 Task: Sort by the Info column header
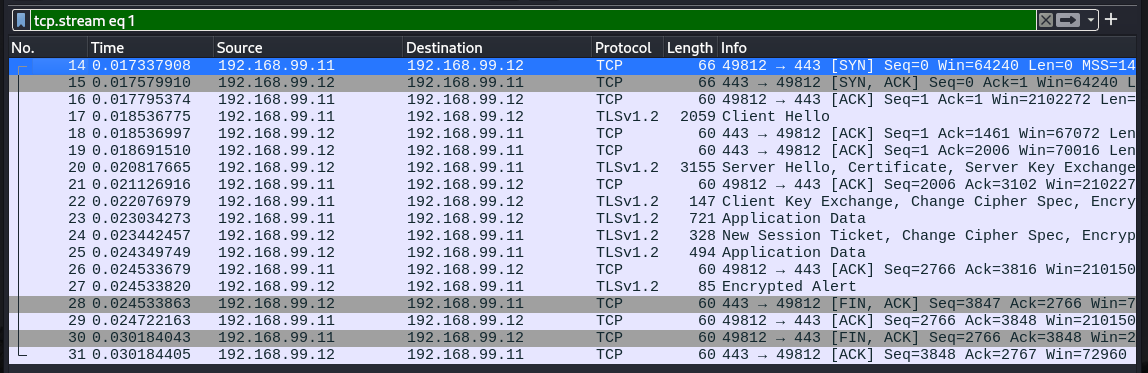[x=927, y=48]
